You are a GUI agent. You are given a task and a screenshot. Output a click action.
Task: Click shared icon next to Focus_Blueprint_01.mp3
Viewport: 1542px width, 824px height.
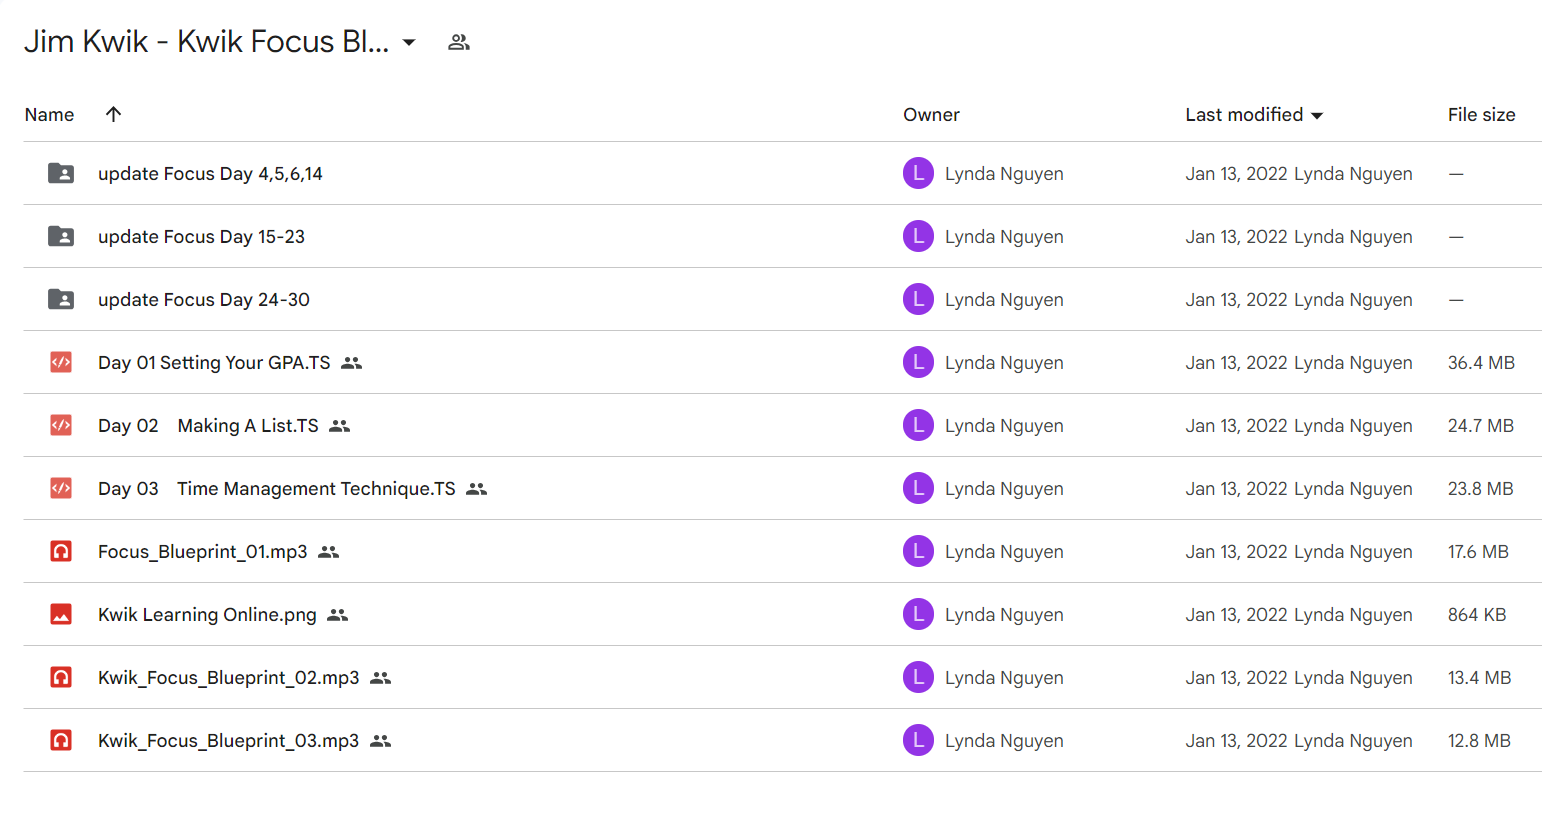click(x=329, y=552)
